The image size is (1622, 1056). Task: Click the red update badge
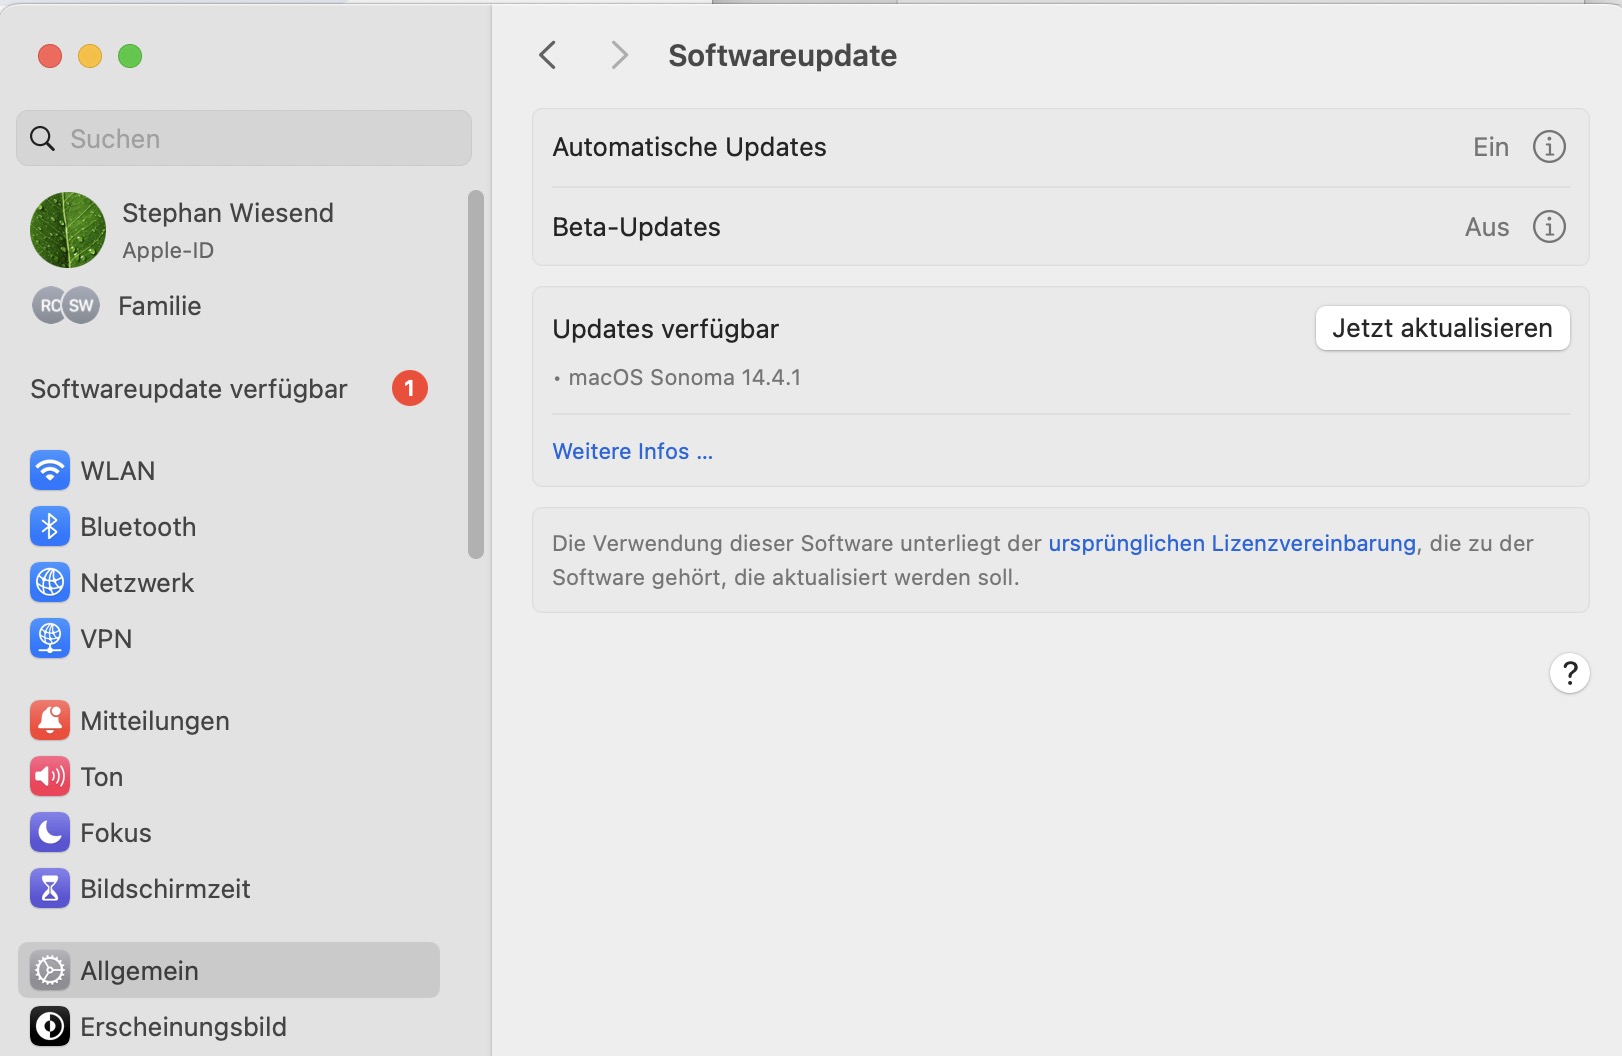coord(410,388)
